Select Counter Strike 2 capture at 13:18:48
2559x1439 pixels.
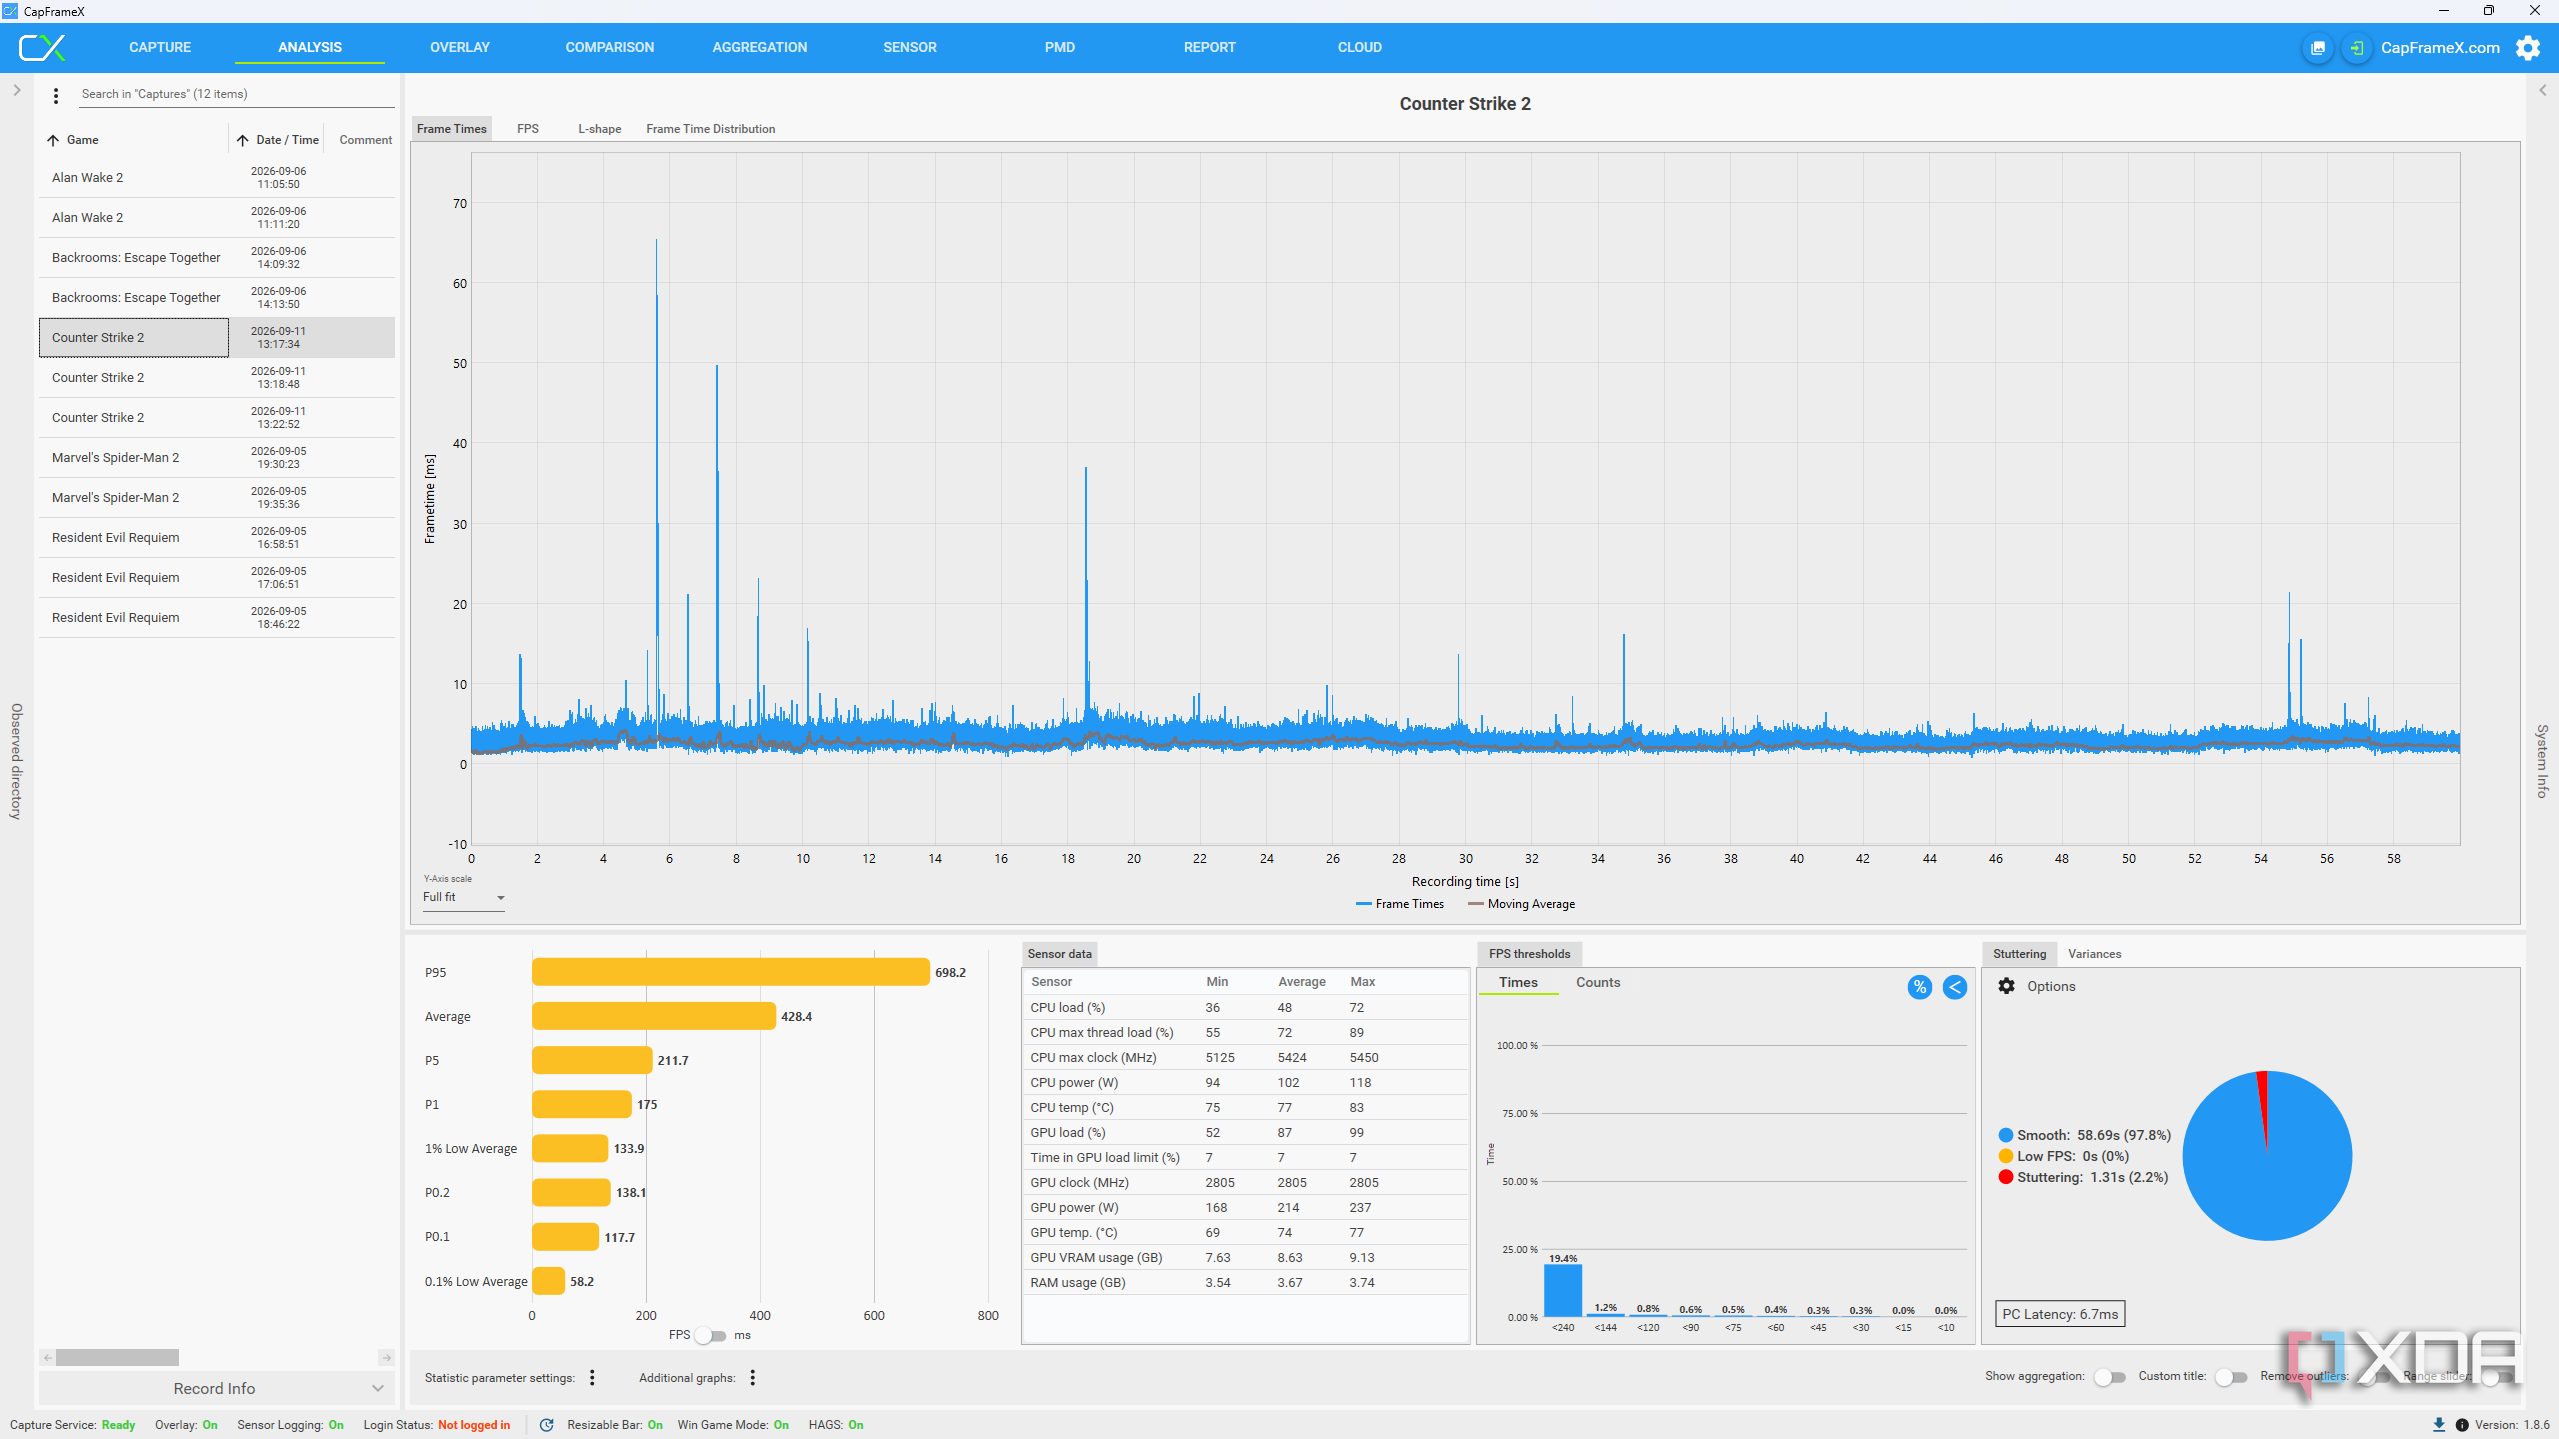[x=216, y=378]
